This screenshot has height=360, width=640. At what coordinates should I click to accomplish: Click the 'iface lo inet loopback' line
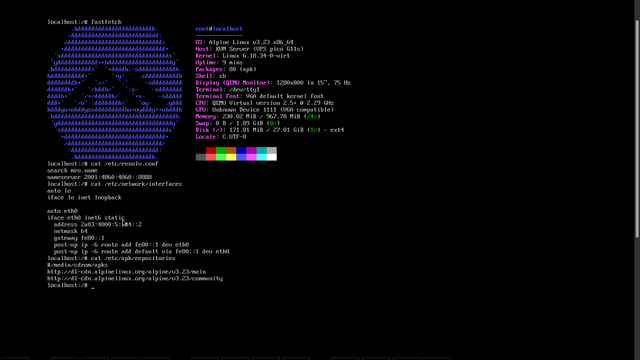(x=84, y=198)
